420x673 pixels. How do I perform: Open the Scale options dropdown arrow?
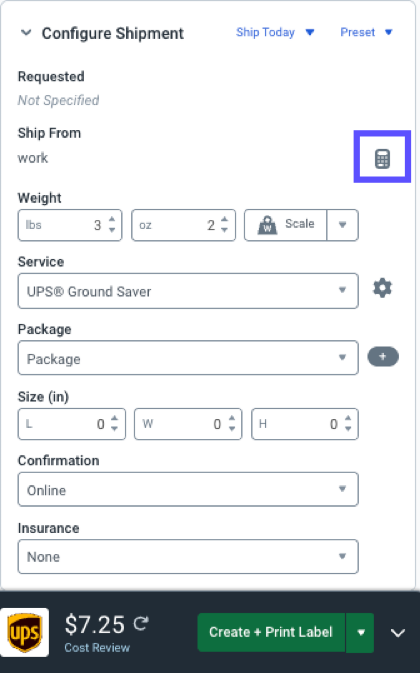[x=342, y=225]
